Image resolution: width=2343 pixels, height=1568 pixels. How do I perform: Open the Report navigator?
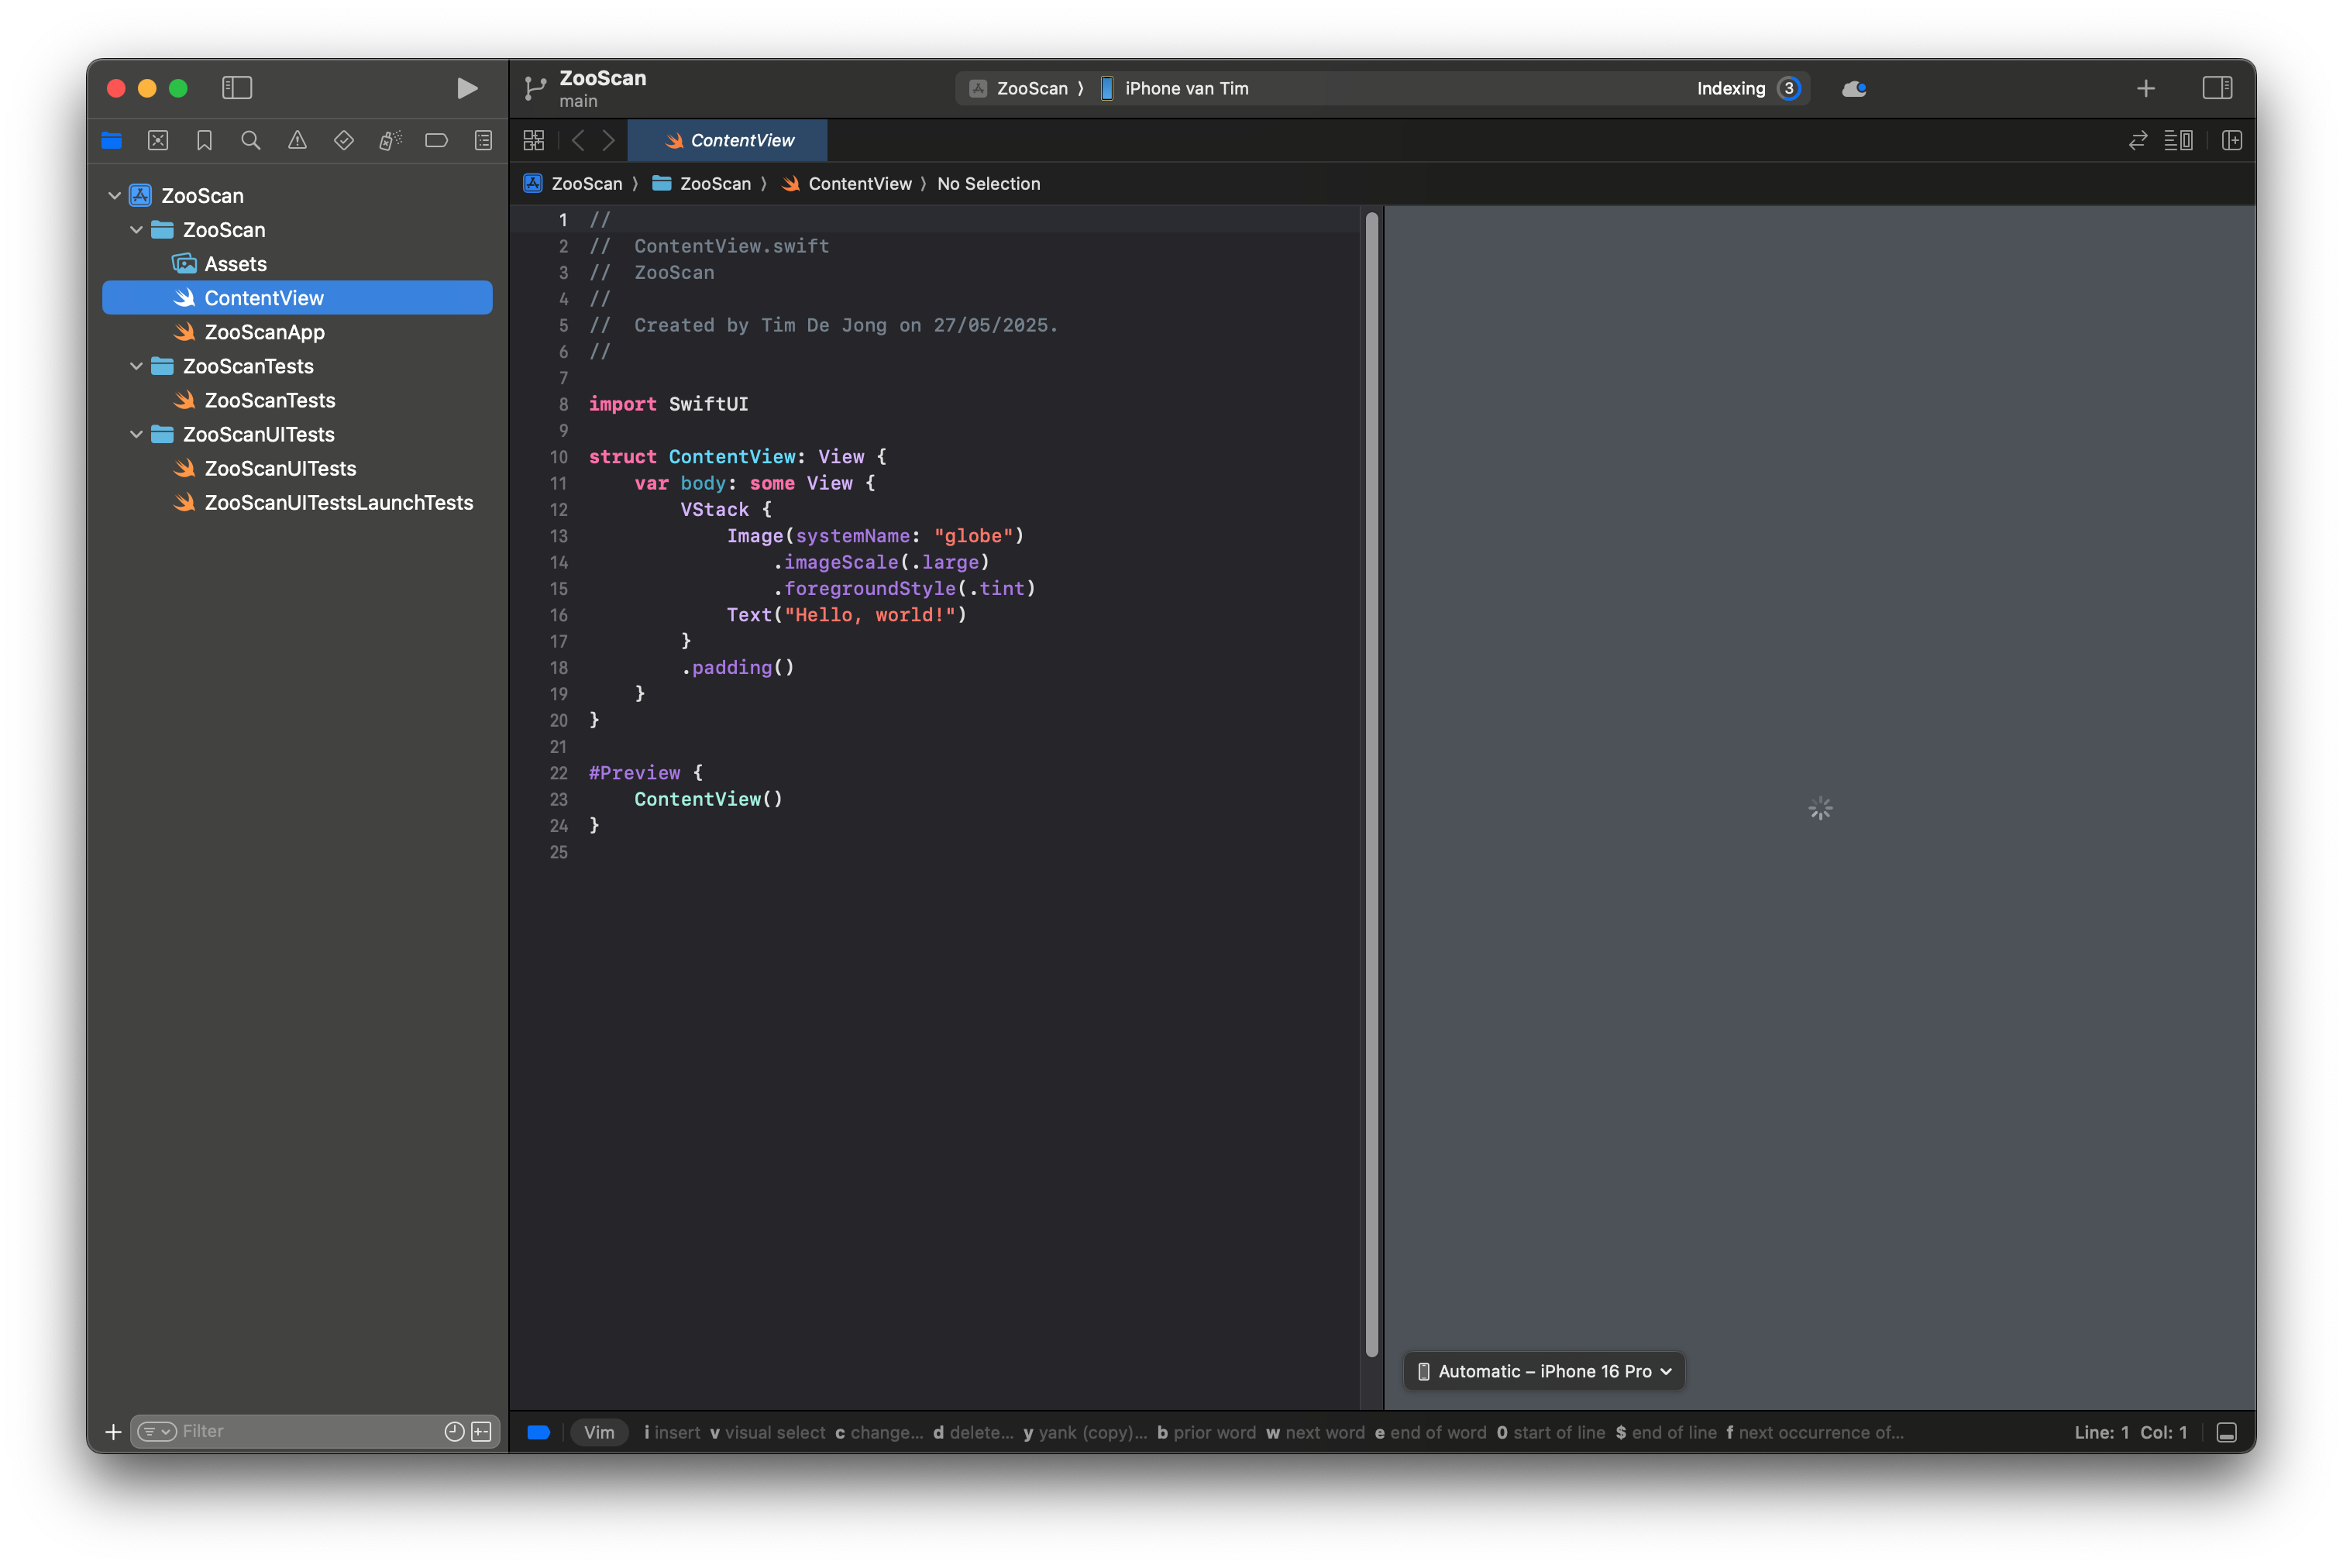483,141
